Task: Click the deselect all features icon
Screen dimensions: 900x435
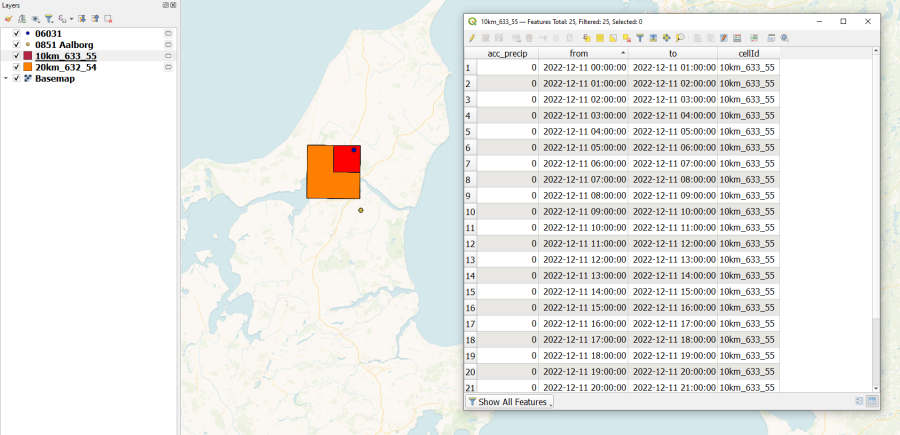Action: (626, 38)
